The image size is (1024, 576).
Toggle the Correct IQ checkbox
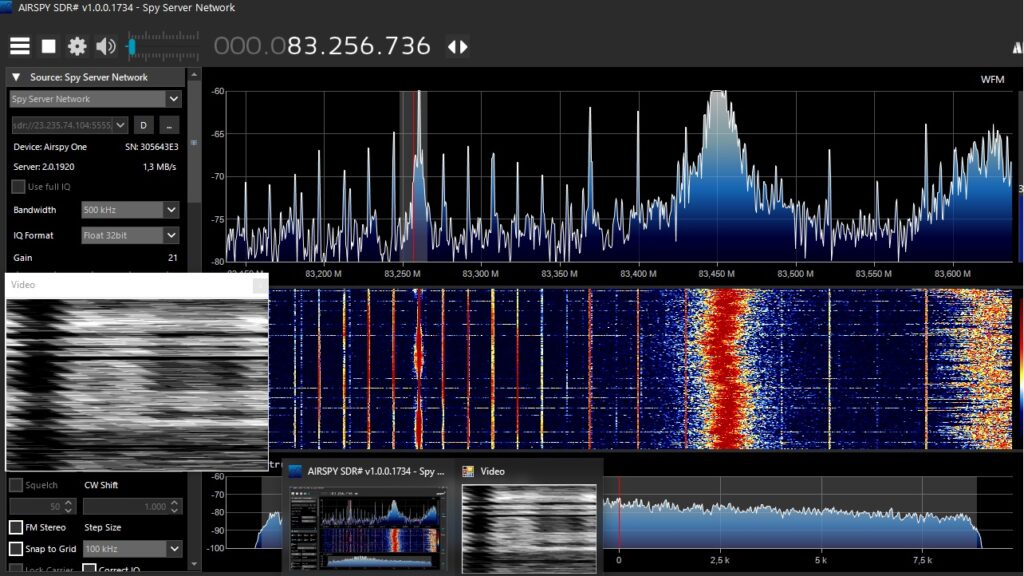89,569
